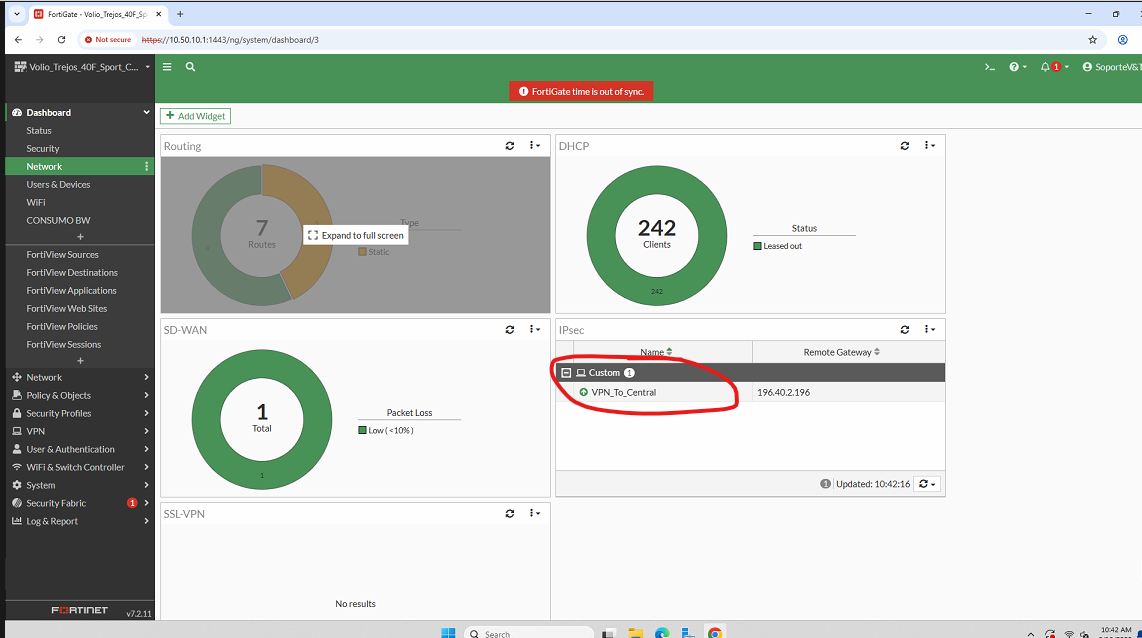This screenshot has width=1142, height=638.
Task: Click the Leased out legend swatch
Action: 757,246
